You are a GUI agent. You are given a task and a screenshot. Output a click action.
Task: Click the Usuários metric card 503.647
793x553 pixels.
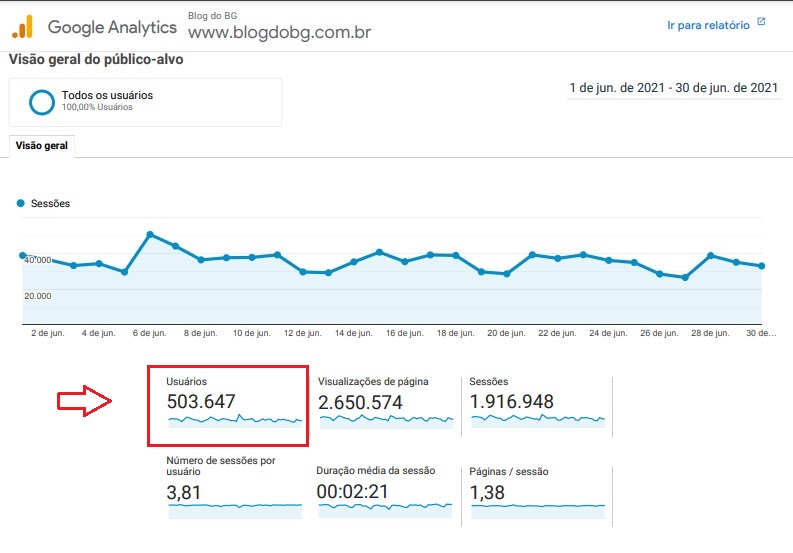pos(228,406)
